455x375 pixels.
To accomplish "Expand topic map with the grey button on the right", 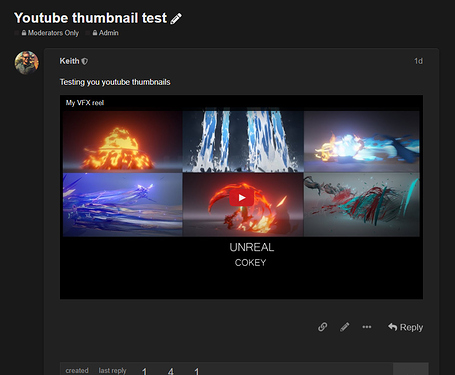I will [x=411, y=369].
